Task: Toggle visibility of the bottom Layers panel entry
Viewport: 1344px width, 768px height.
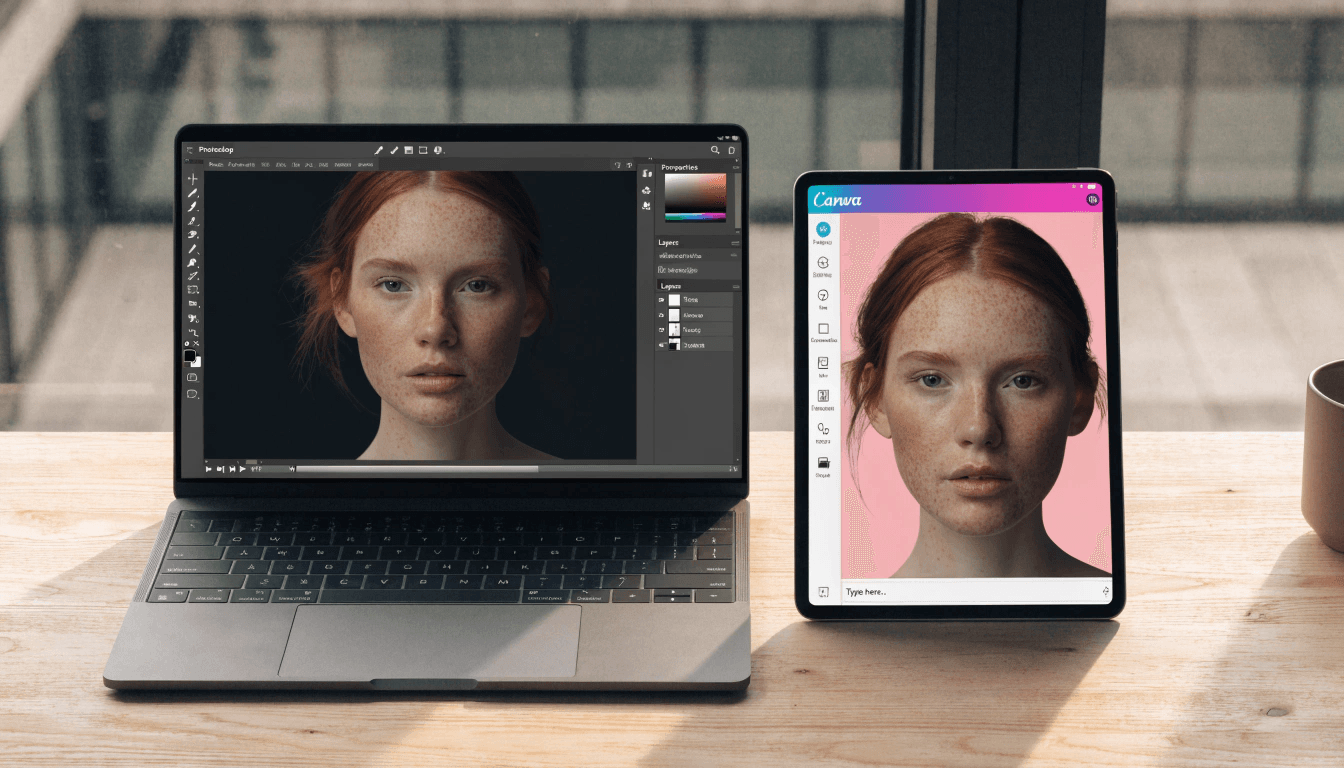Action: (x=661, y=344)
